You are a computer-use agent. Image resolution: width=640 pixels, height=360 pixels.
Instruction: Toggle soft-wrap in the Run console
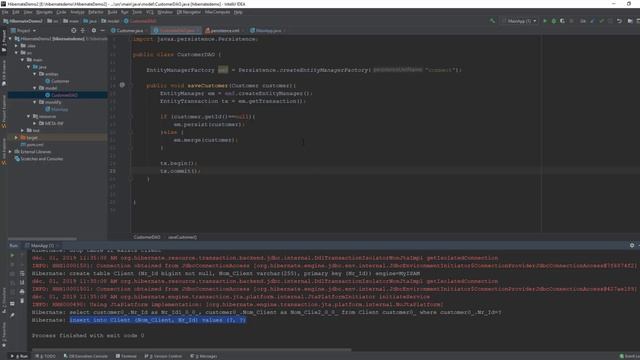click(22, 273)
